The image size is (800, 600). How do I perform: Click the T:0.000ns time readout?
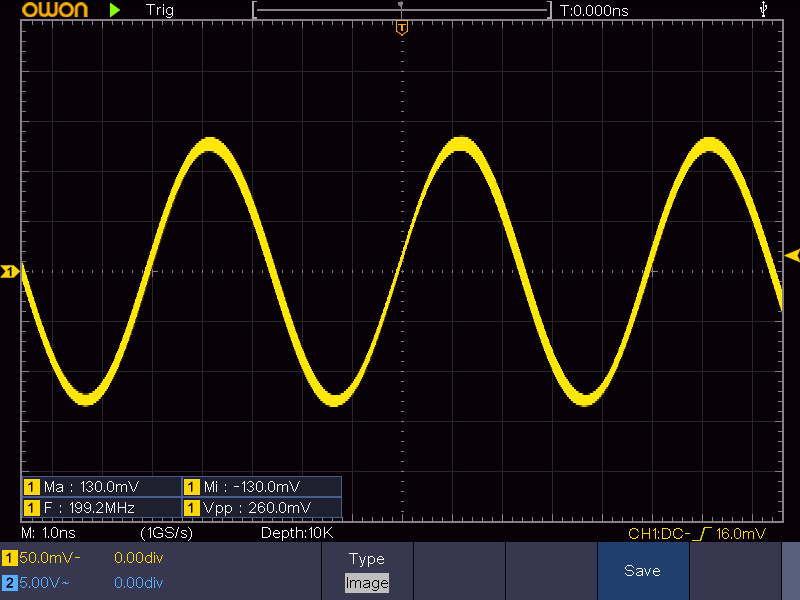[x=594, y=11]
